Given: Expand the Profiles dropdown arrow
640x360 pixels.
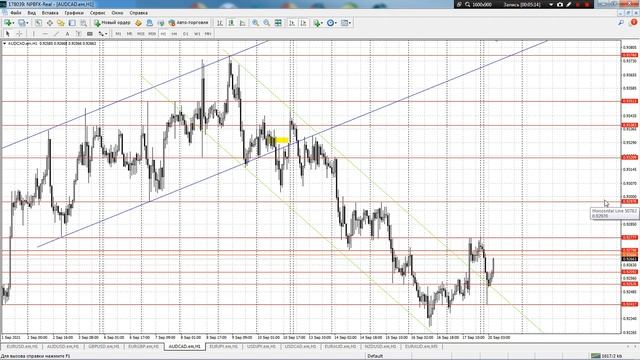Looking at the screenshot, I should click(27, 23).
